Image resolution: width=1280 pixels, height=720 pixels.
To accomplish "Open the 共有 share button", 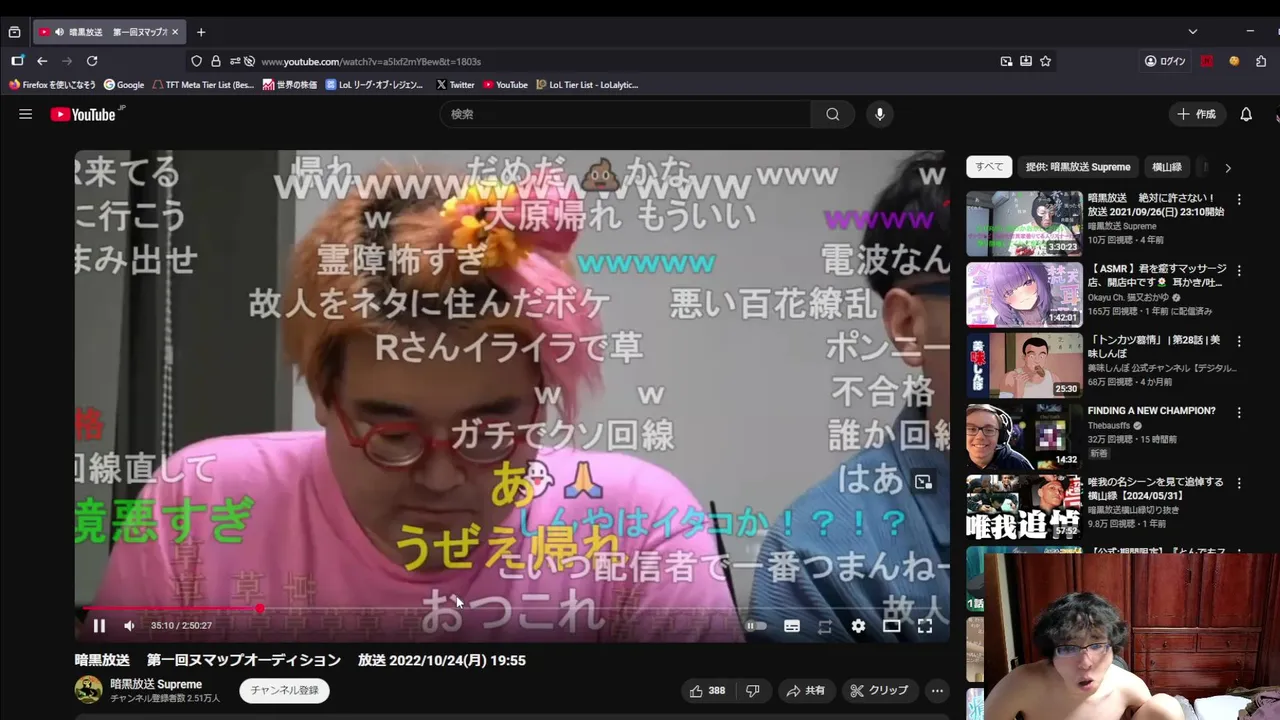I will tap(805, 690).
